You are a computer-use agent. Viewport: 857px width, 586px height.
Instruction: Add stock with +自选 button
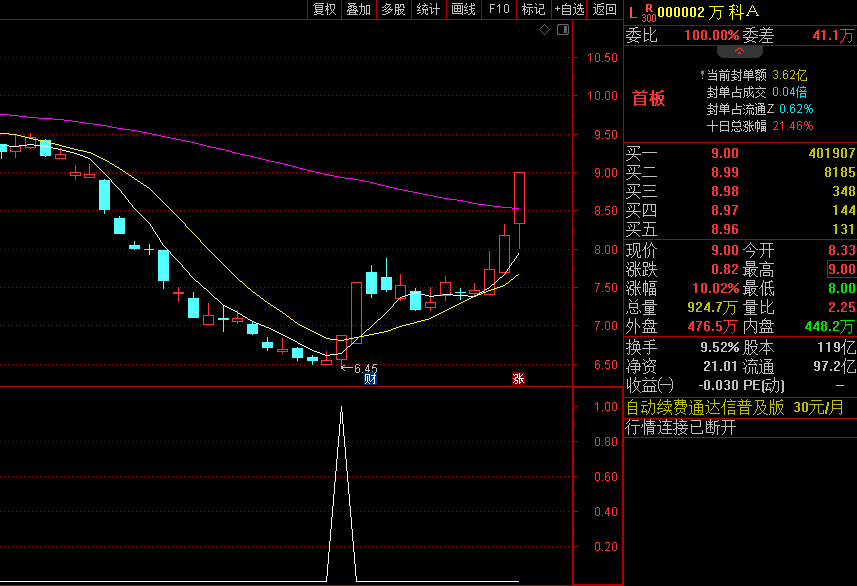pyautogui.click(x=569, y=9)
